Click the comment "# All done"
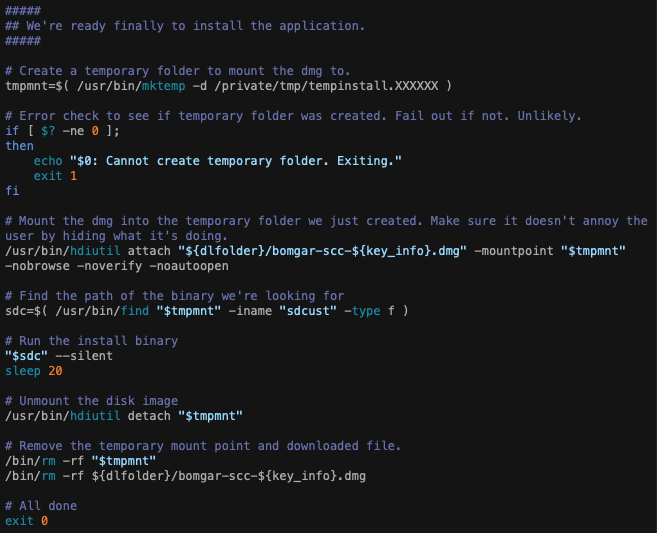Image resolution: width=657 pixels, height=533 pixels. pyautogui.click(x=41, y=506)
